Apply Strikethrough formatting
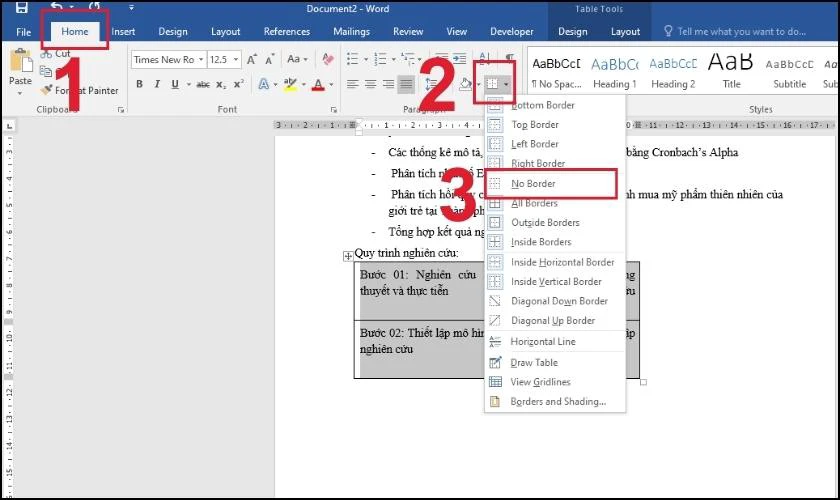Viewport: 840px width, 500px height. 203,84
